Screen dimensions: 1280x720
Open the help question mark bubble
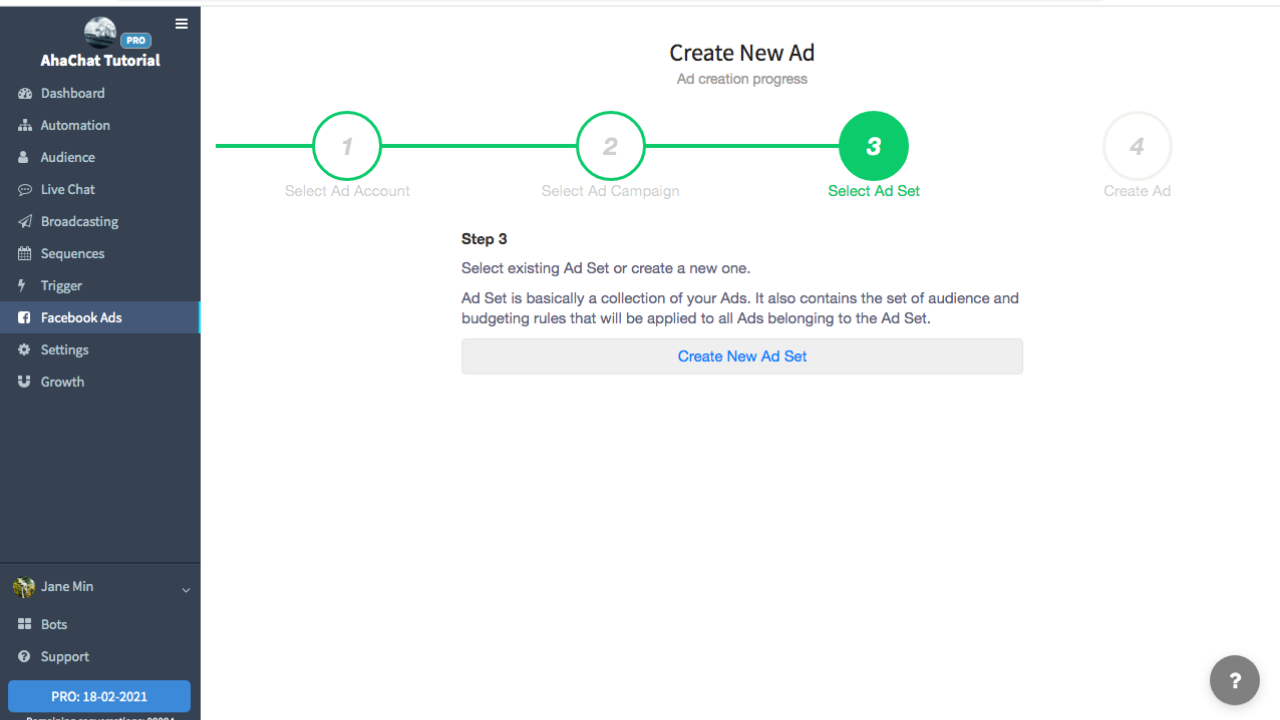pos(1235,680)
